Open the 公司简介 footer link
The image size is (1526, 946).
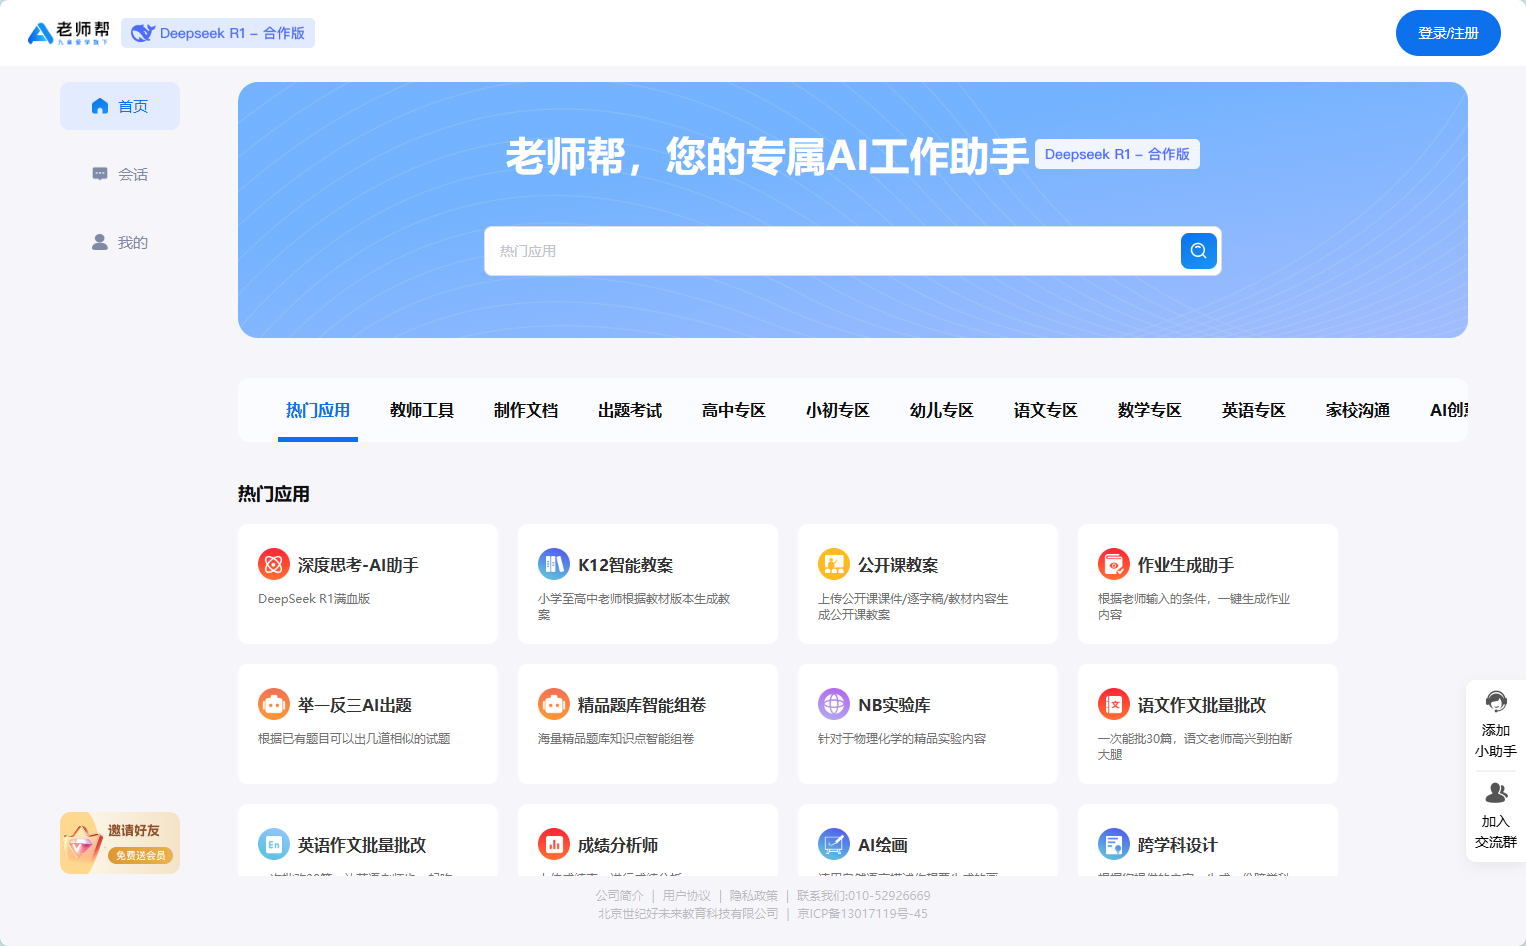tap(620, 896)
